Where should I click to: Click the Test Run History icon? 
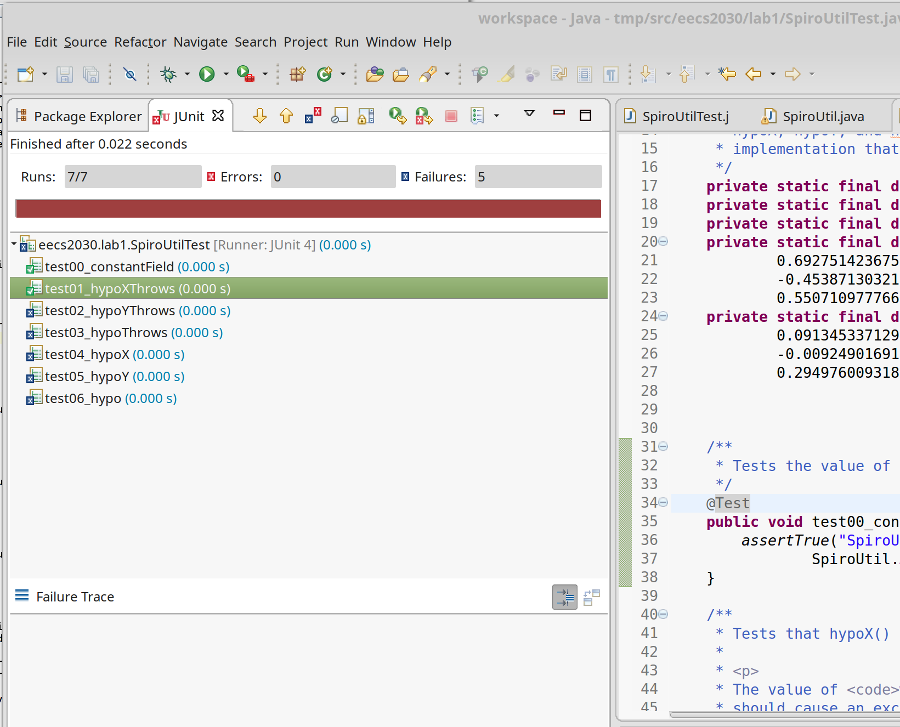(478, 116)
